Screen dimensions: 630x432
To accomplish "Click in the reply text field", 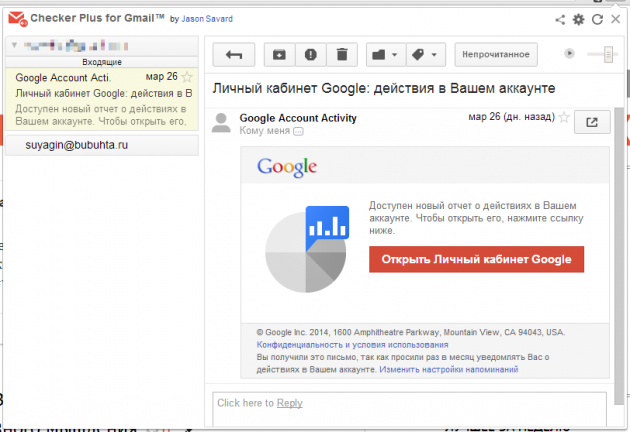I will pos(409,409).
